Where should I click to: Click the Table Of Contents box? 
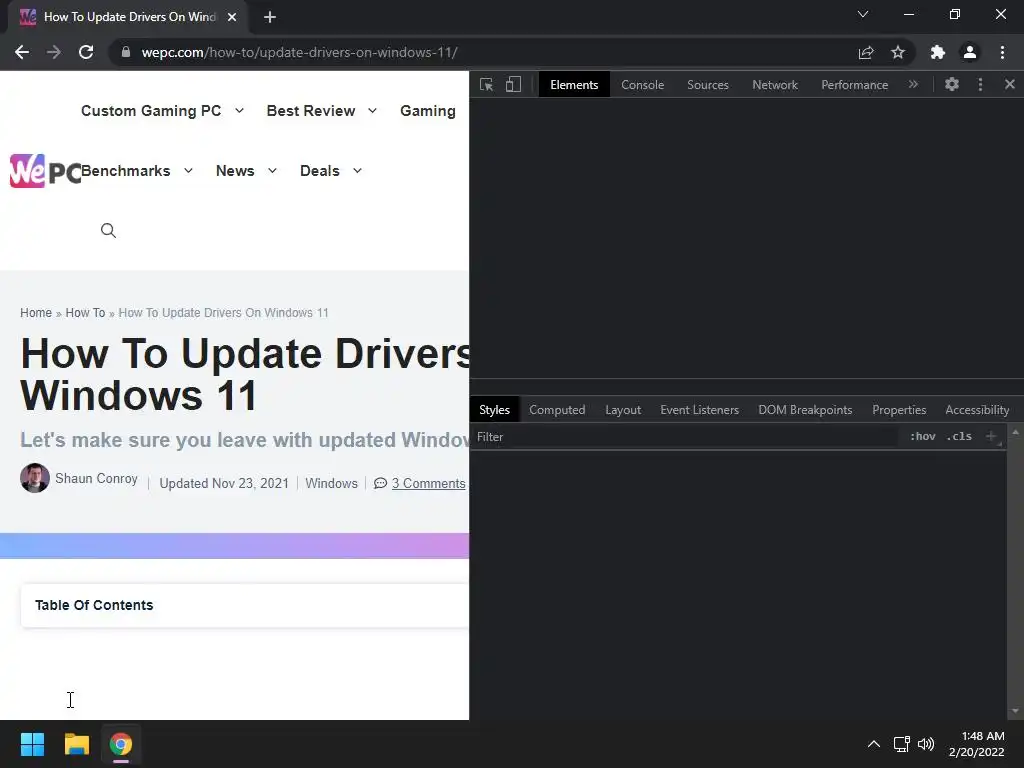click(x=245, y=605)
